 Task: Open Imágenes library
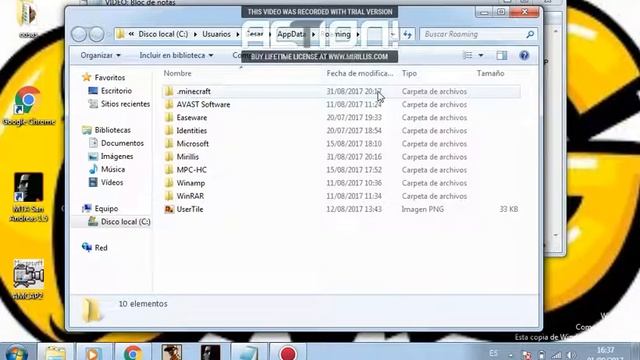(x=117, y=156)
